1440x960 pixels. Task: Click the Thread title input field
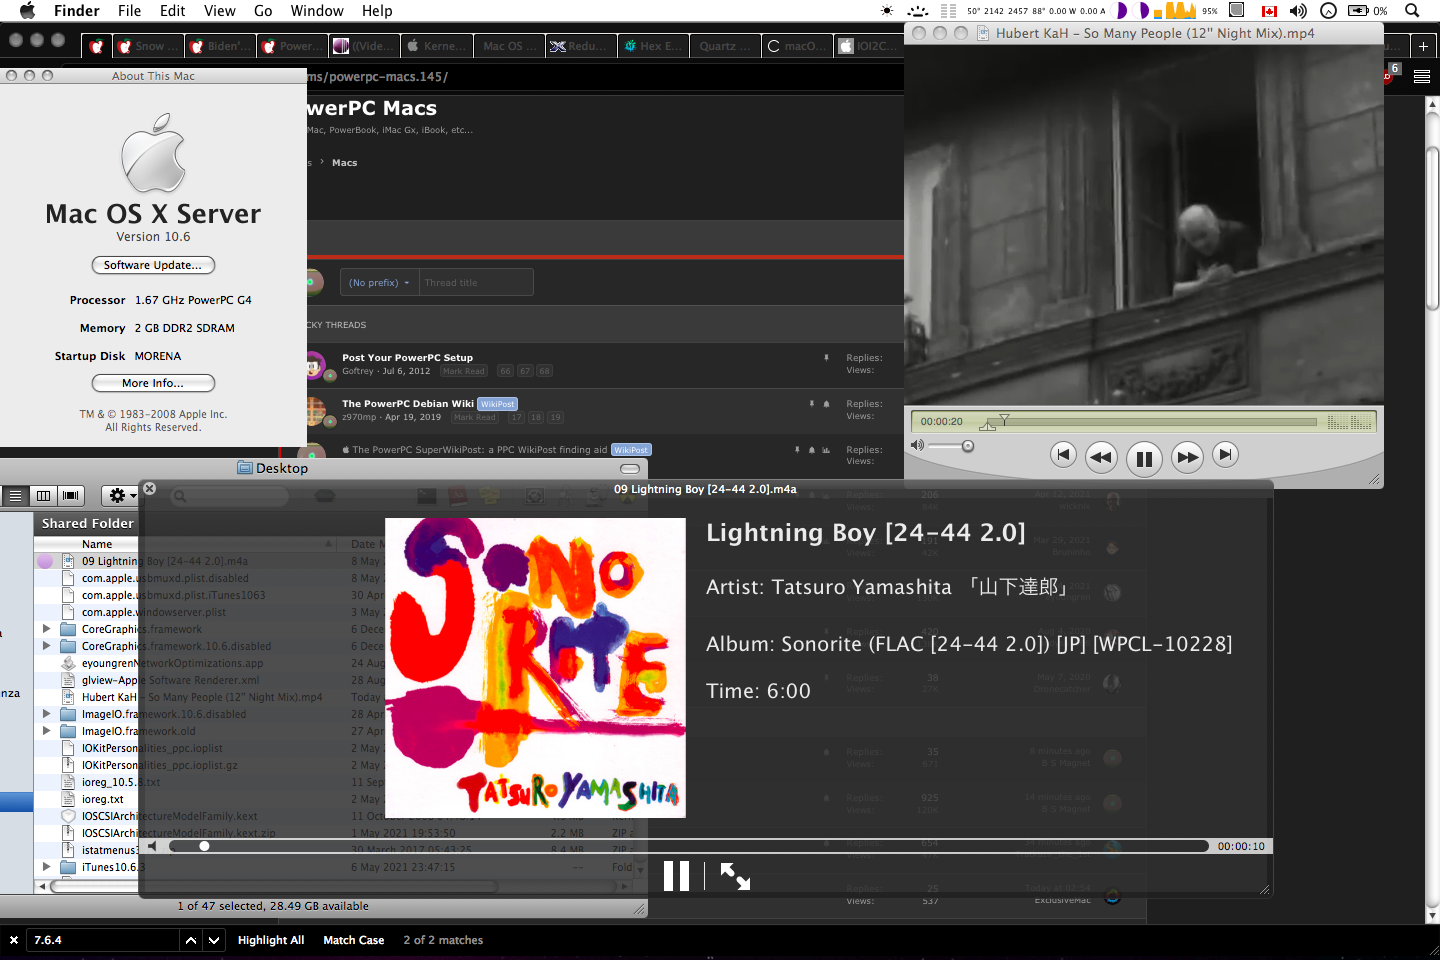tap(476, 283)
